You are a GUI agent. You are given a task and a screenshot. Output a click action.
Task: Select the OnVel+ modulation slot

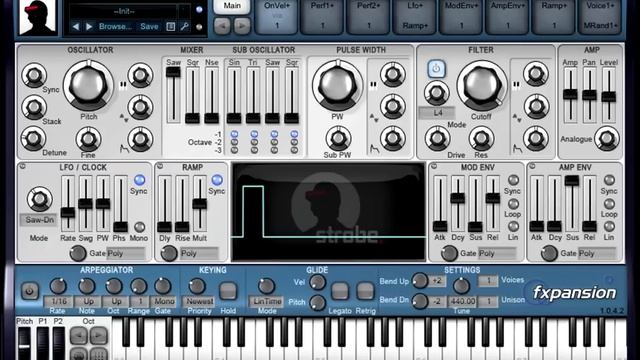click(x=277, y=16)
